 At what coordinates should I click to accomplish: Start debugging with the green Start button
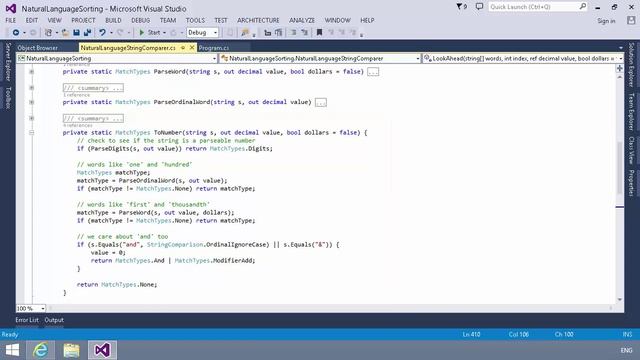149,33
